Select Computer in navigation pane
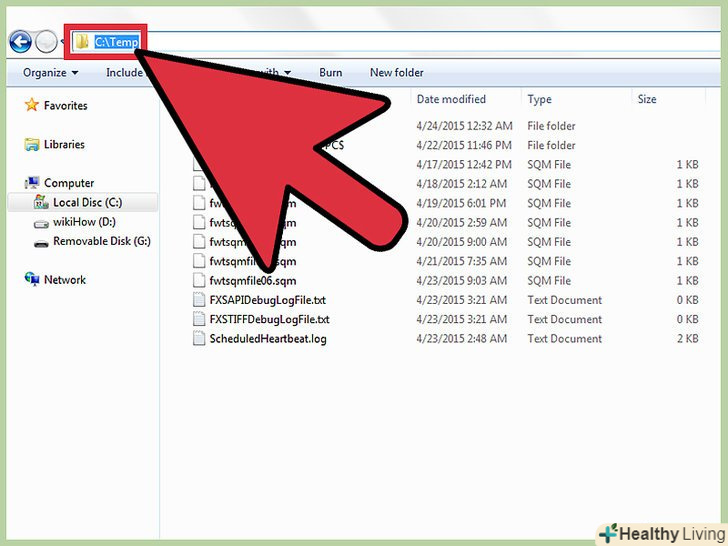 (69, 183)
